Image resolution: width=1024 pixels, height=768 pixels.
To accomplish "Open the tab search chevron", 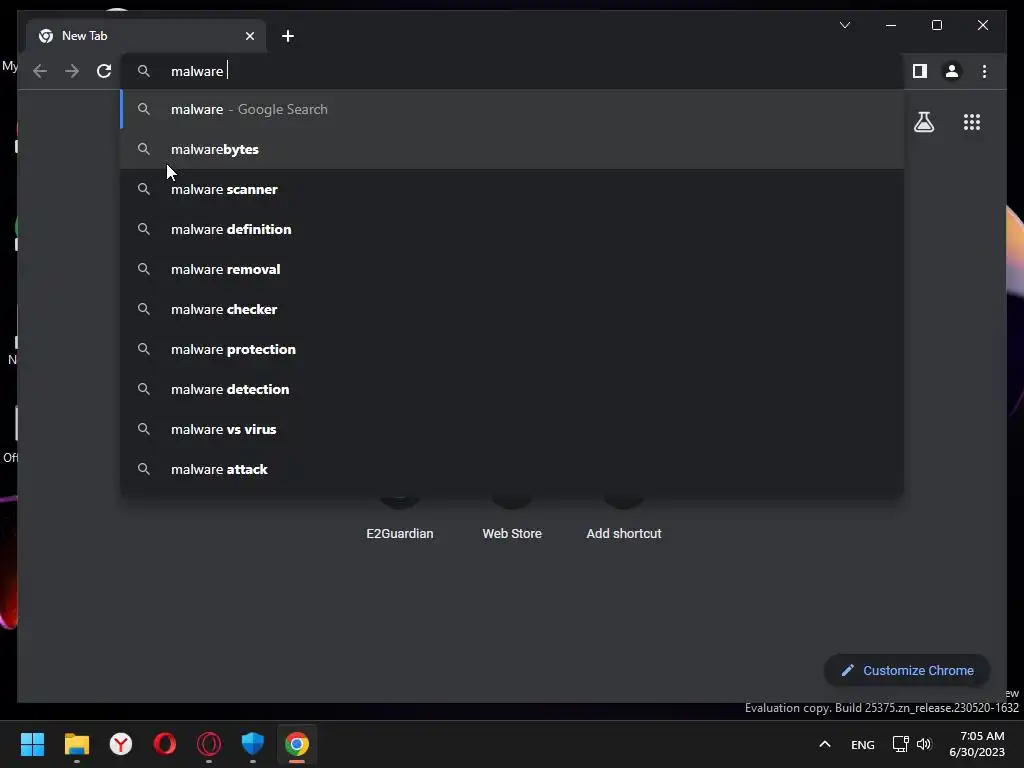I will coord(844,25).
